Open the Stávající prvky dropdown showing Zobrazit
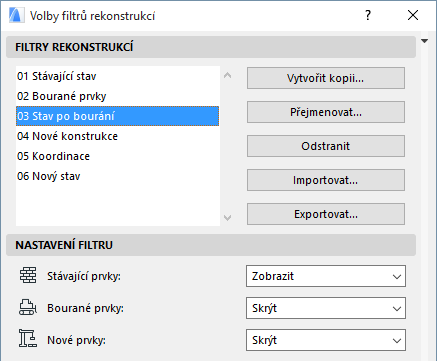The width and height of the screenshot is (437, 361). click(326, 276)
